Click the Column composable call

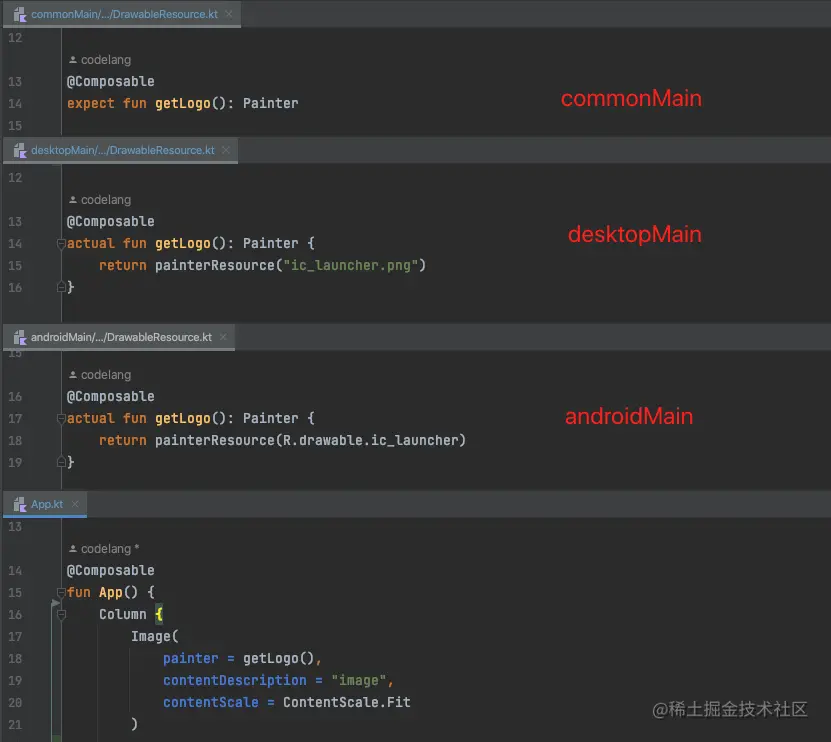[122, 614]
